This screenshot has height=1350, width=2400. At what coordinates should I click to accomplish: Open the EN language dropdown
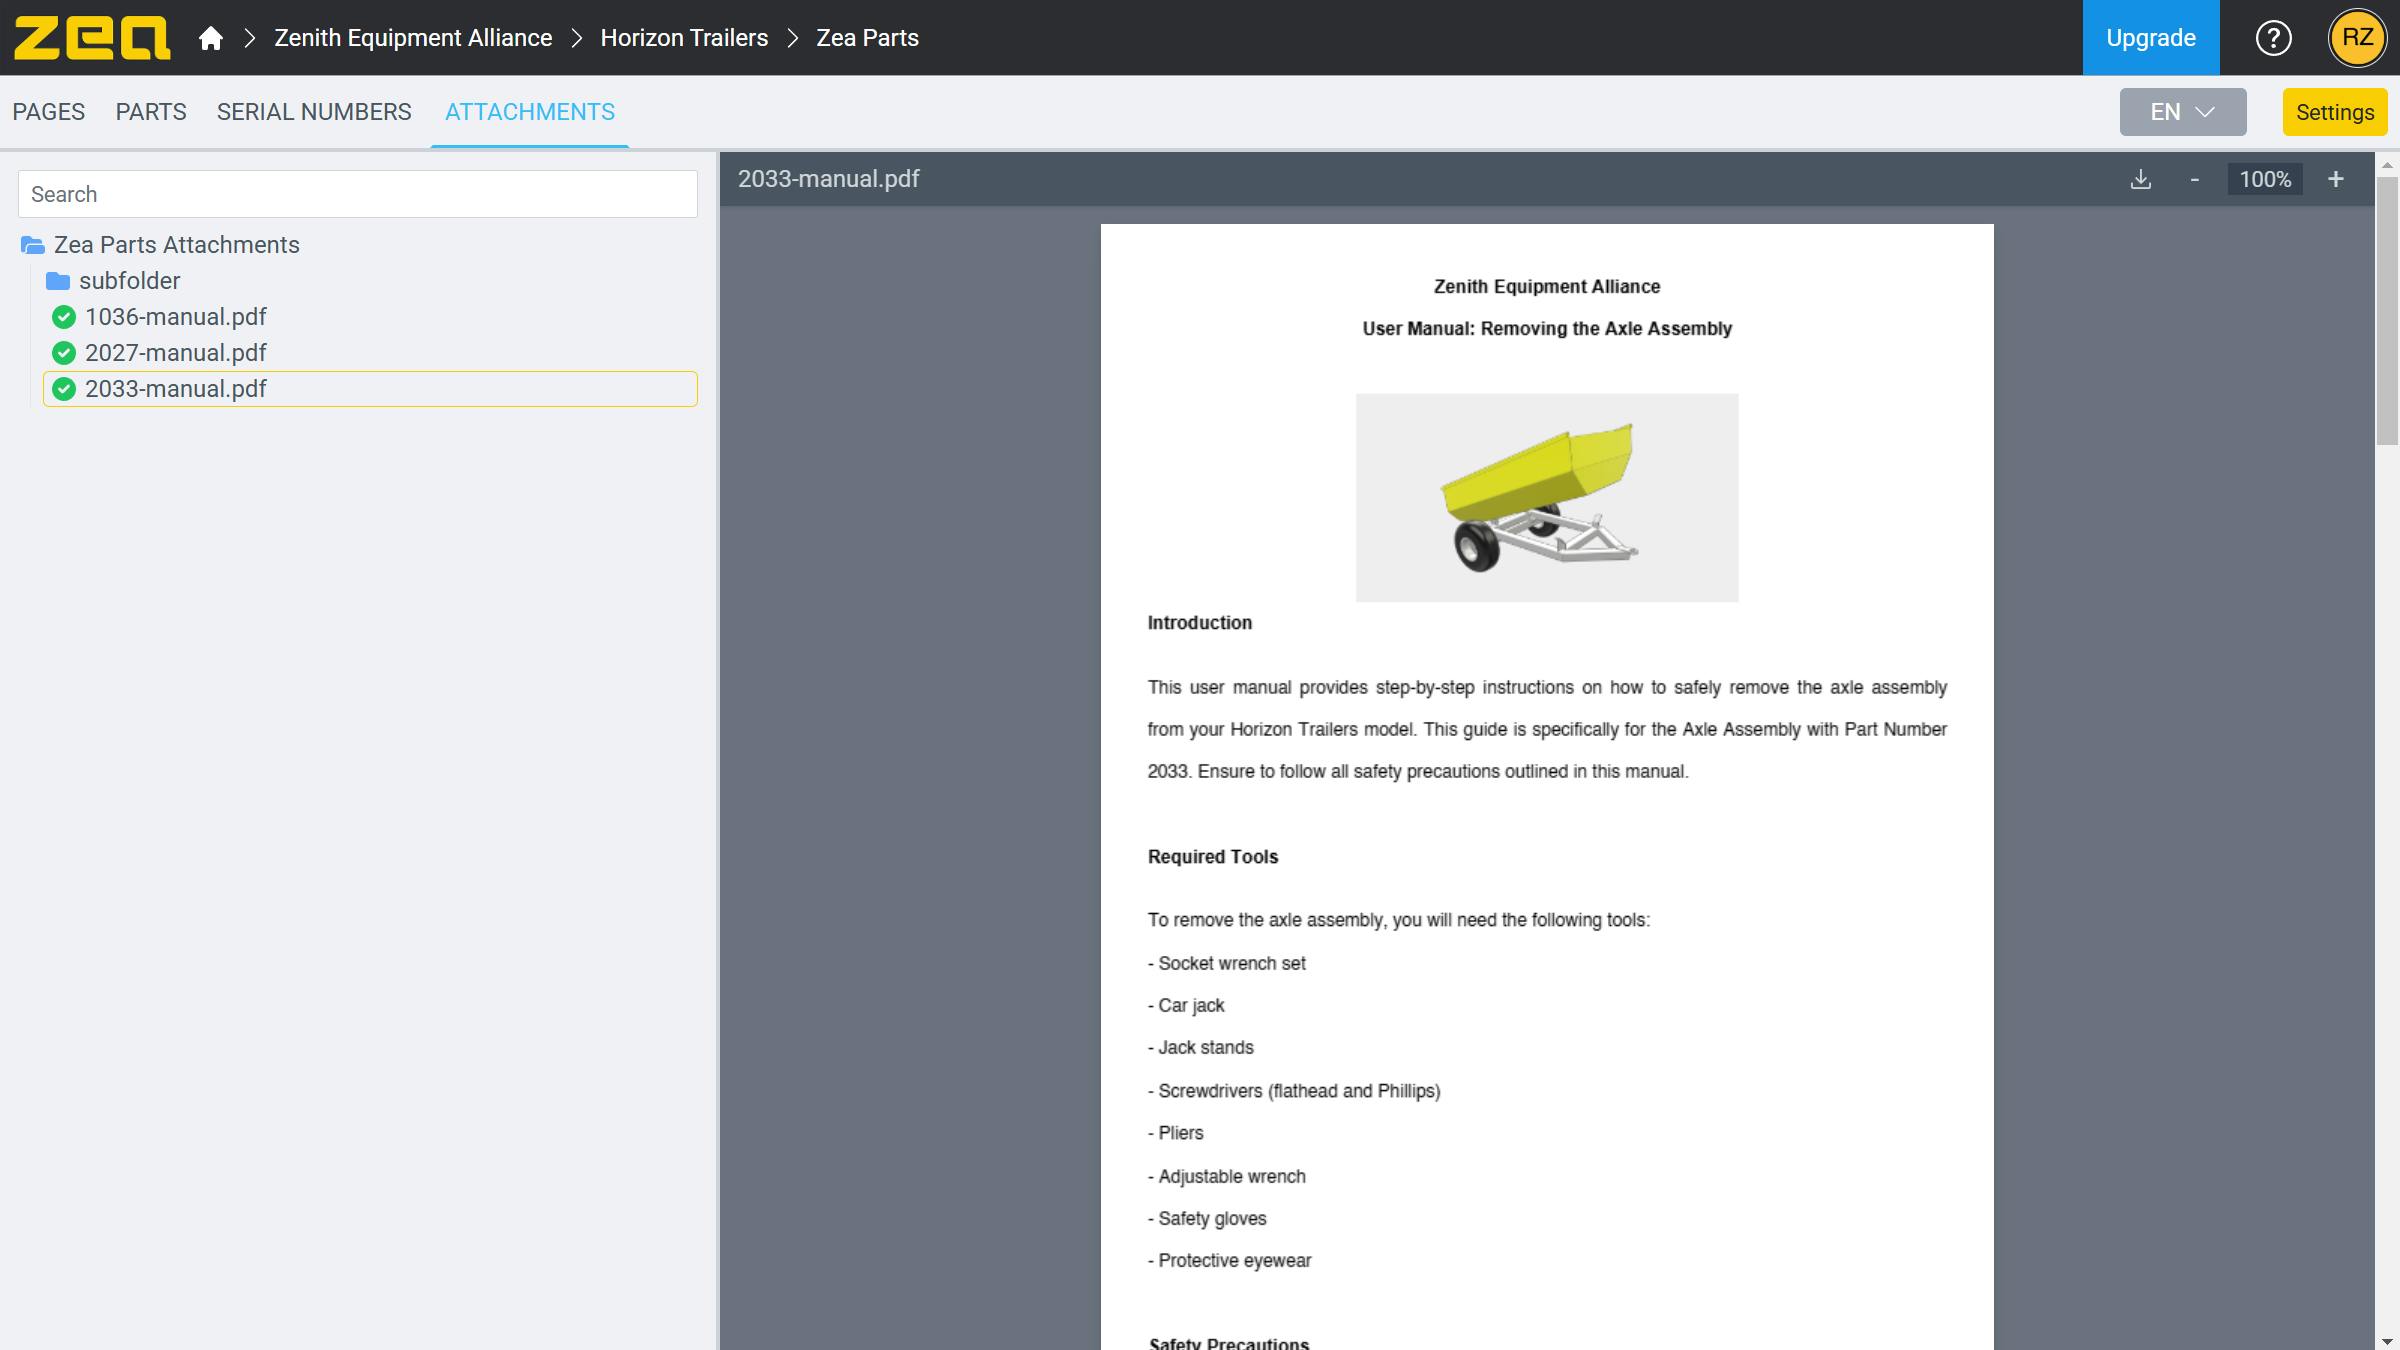2182,112
